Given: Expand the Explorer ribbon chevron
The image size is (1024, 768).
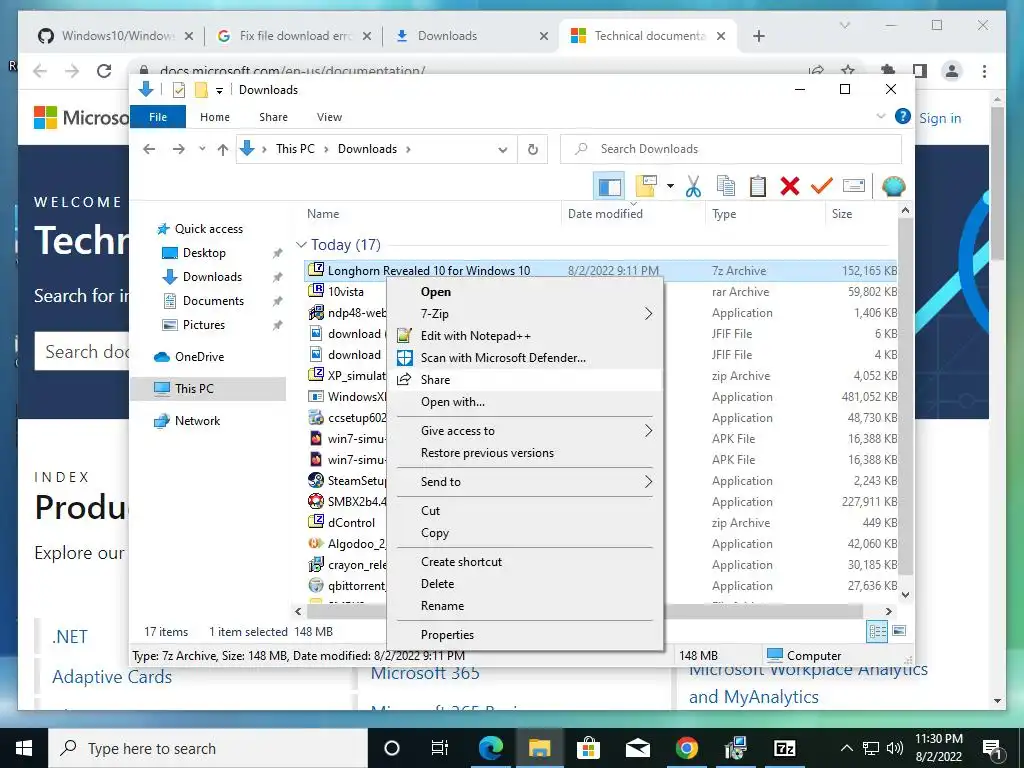Looking at the screenshot, I should click(881, 116).
